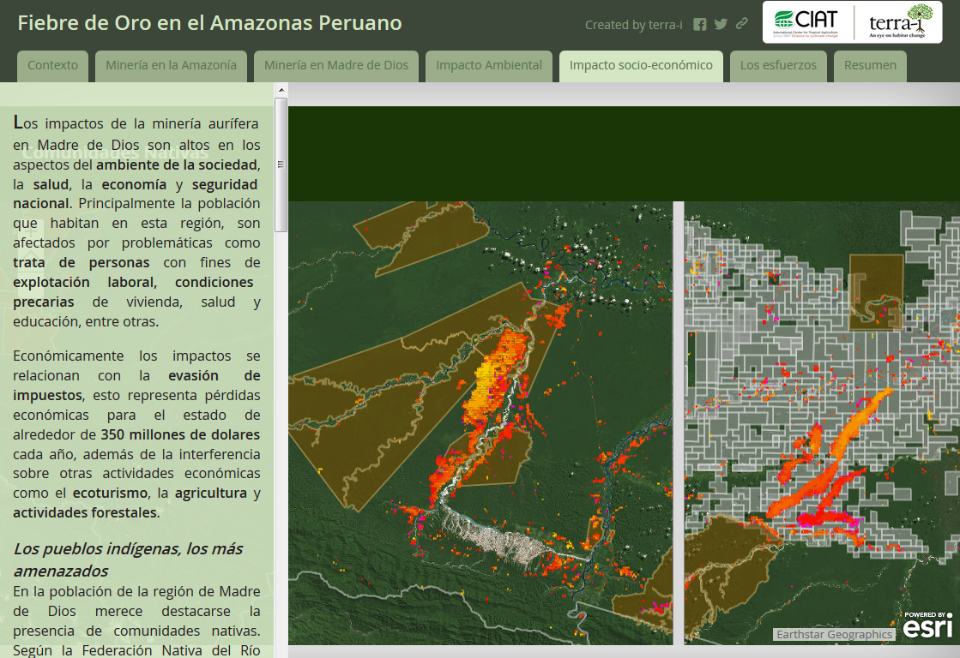
Task: Click the Created by terra-i text
Action: 633,25
